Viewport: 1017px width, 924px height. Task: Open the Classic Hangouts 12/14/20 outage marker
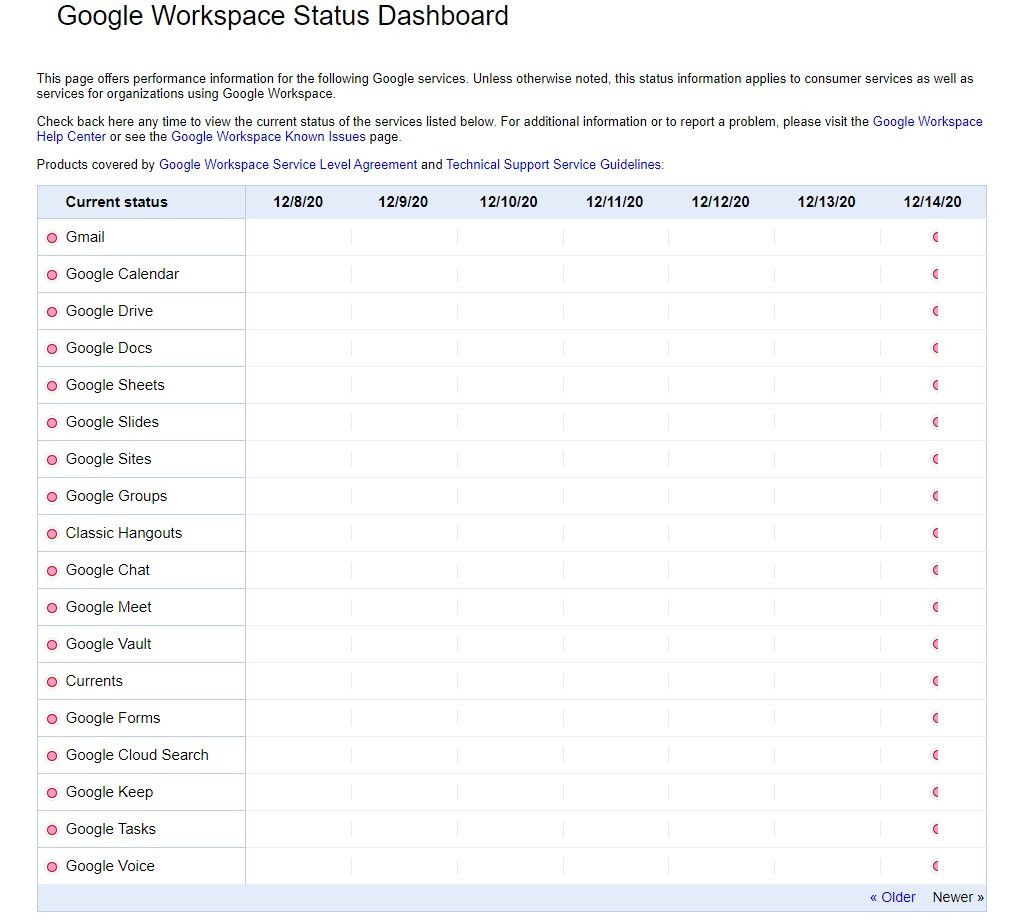[935, 532]
